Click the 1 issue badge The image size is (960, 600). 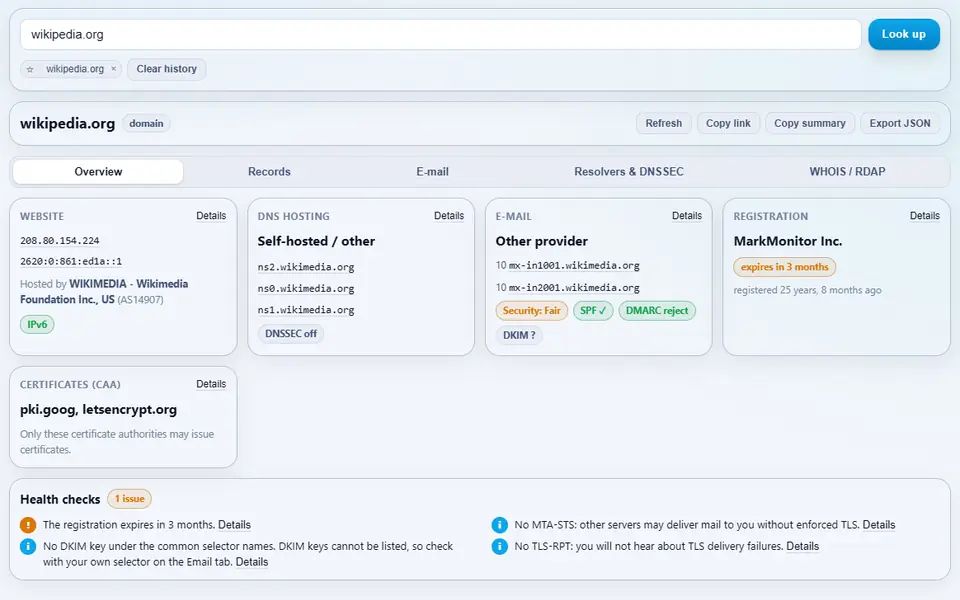(129, 499)
